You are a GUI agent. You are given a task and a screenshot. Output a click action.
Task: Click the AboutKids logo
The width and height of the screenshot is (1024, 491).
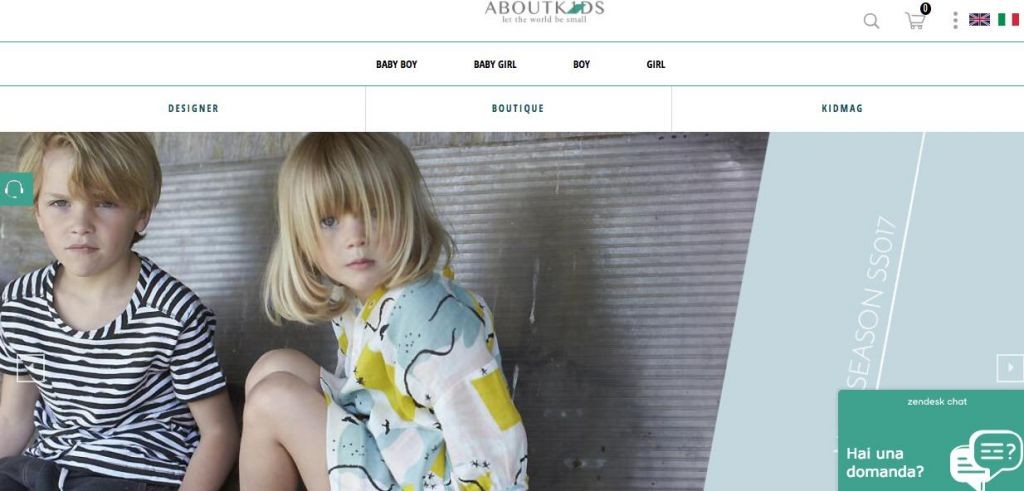pos(544,12)
